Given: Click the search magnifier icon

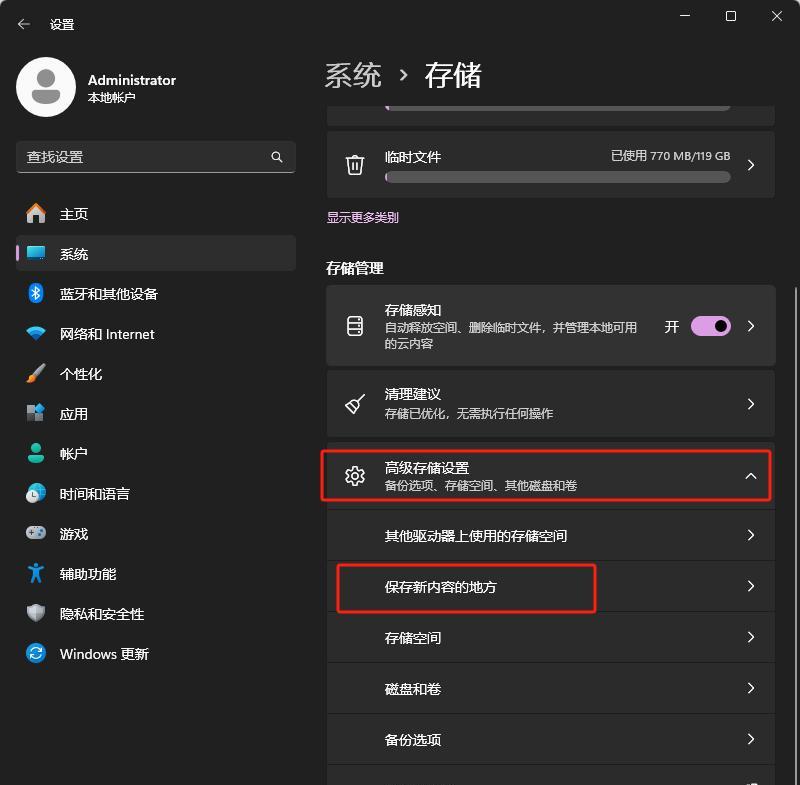Looking at the screenshot, I should point(277,157).
